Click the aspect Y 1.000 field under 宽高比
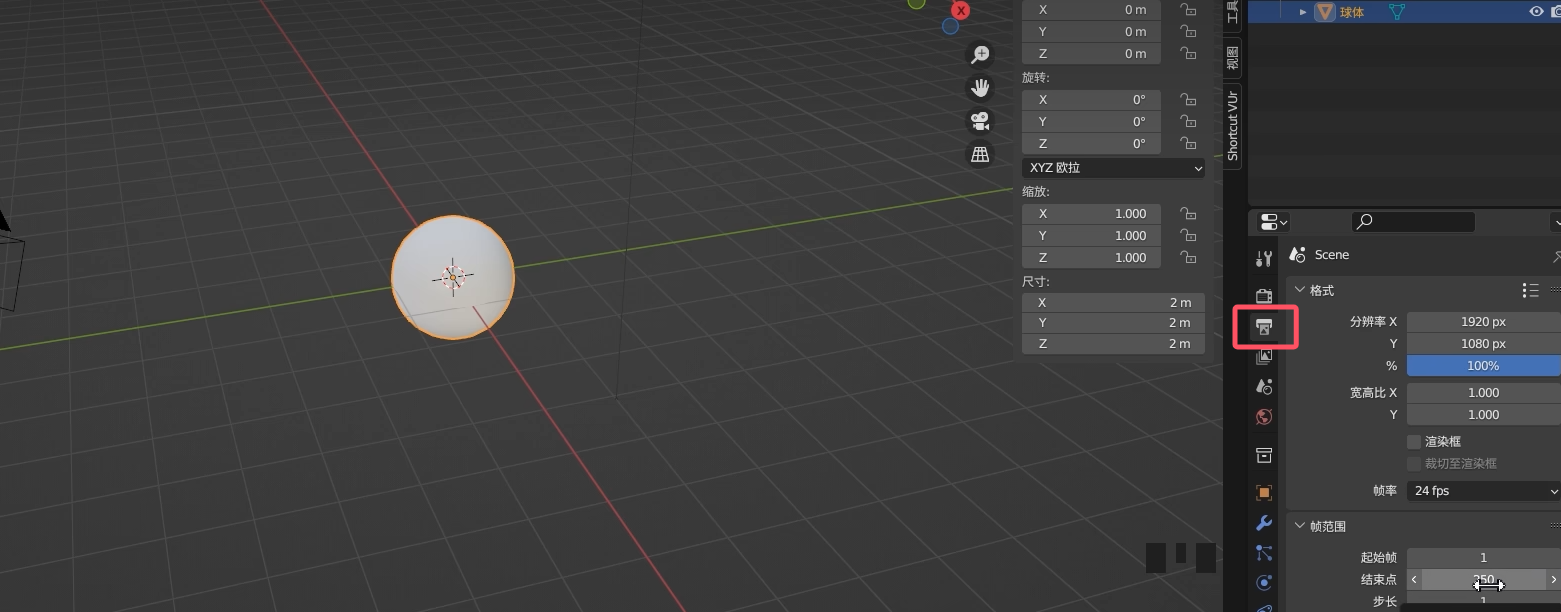Viewport: 1561px width, 612px height. coord(1484,415)
